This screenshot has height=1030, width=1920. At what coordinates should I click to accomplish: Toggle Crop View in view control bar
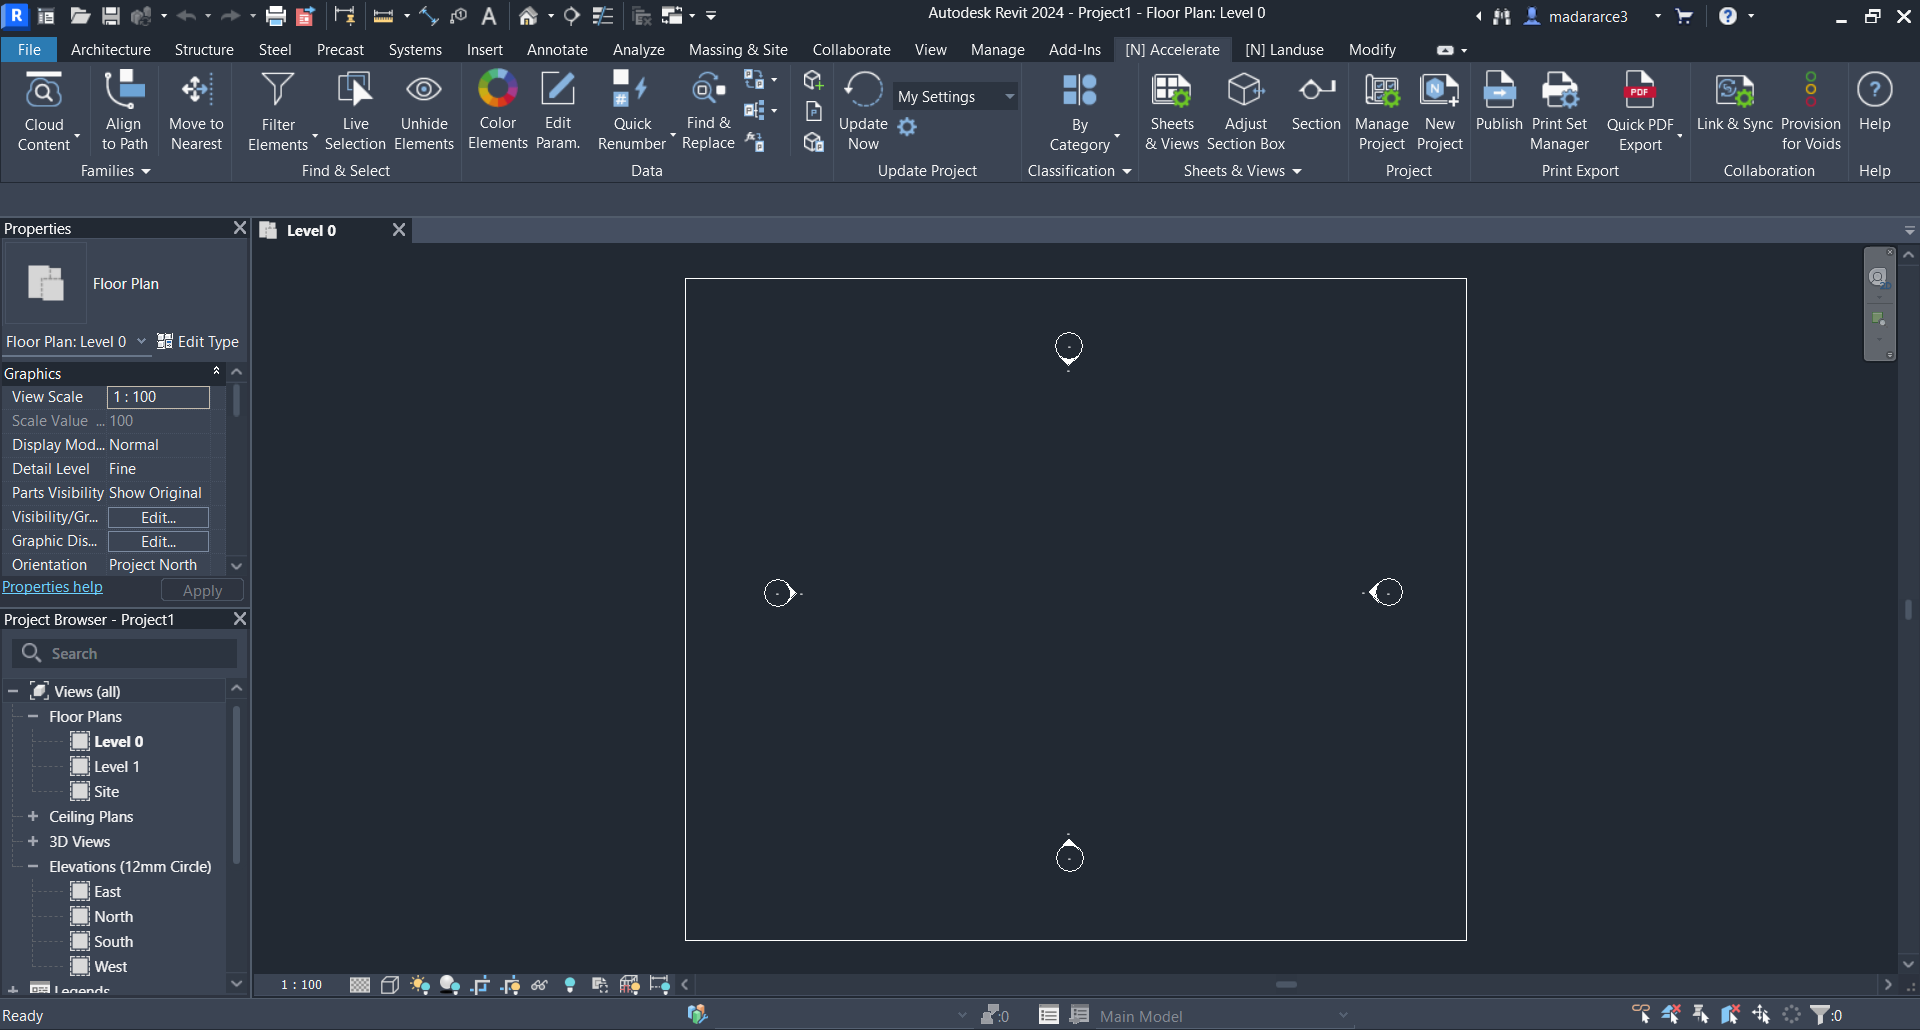pyautogui.click(x=480, y=985)
